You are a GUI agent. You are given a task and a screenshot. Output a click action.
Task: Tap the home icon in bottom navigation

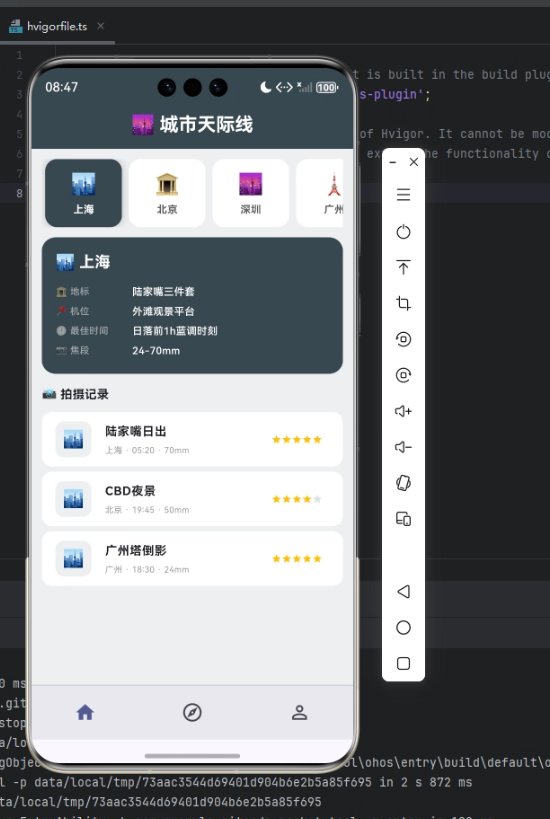pos(85,712)
